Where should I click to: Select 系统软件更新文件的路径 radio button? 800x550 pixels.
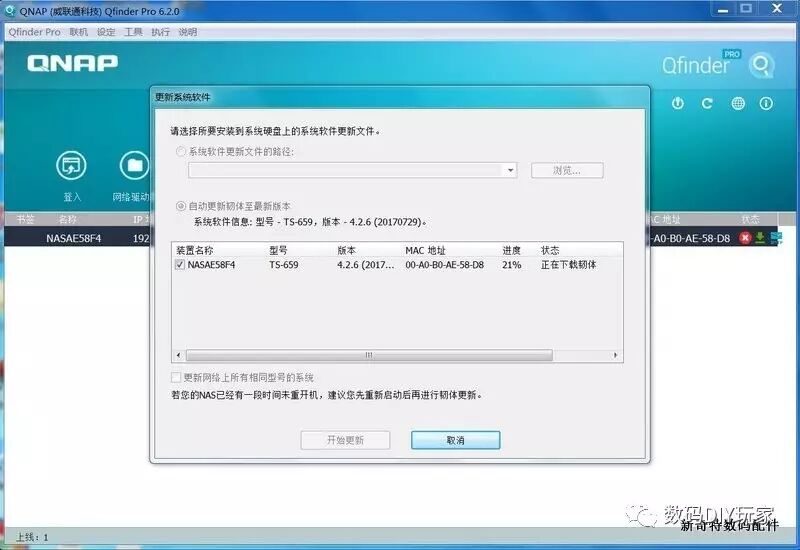180,152
